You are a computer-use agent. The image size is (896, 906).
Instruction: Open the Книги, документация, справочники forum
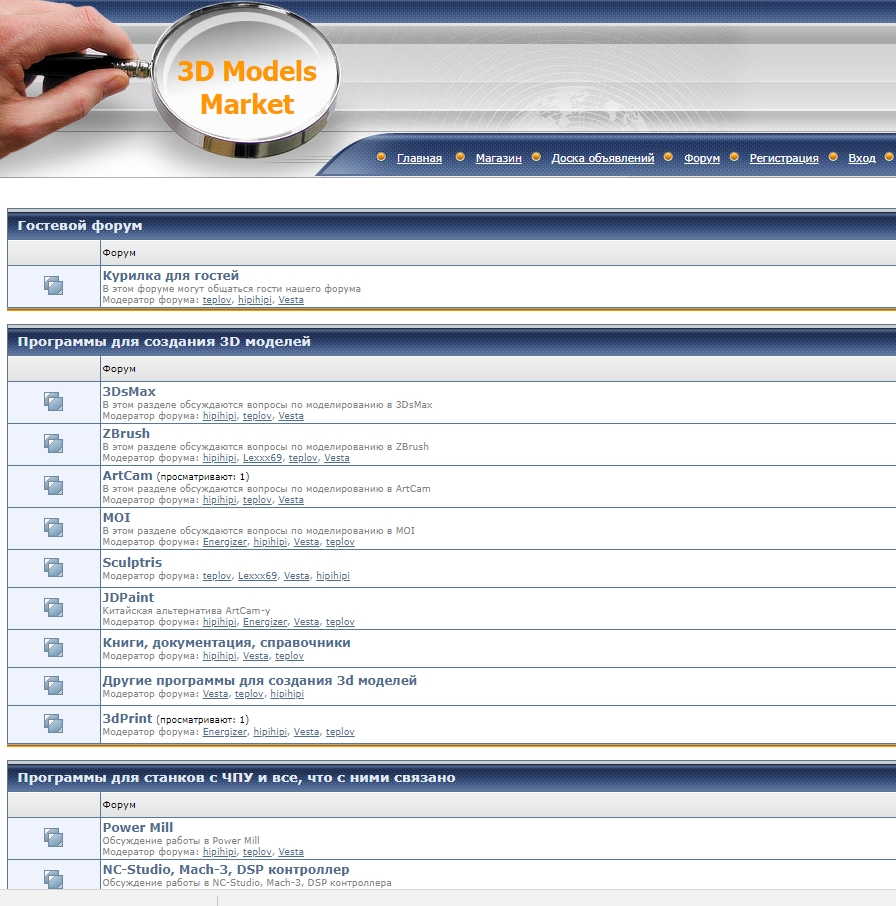point(226,643)
